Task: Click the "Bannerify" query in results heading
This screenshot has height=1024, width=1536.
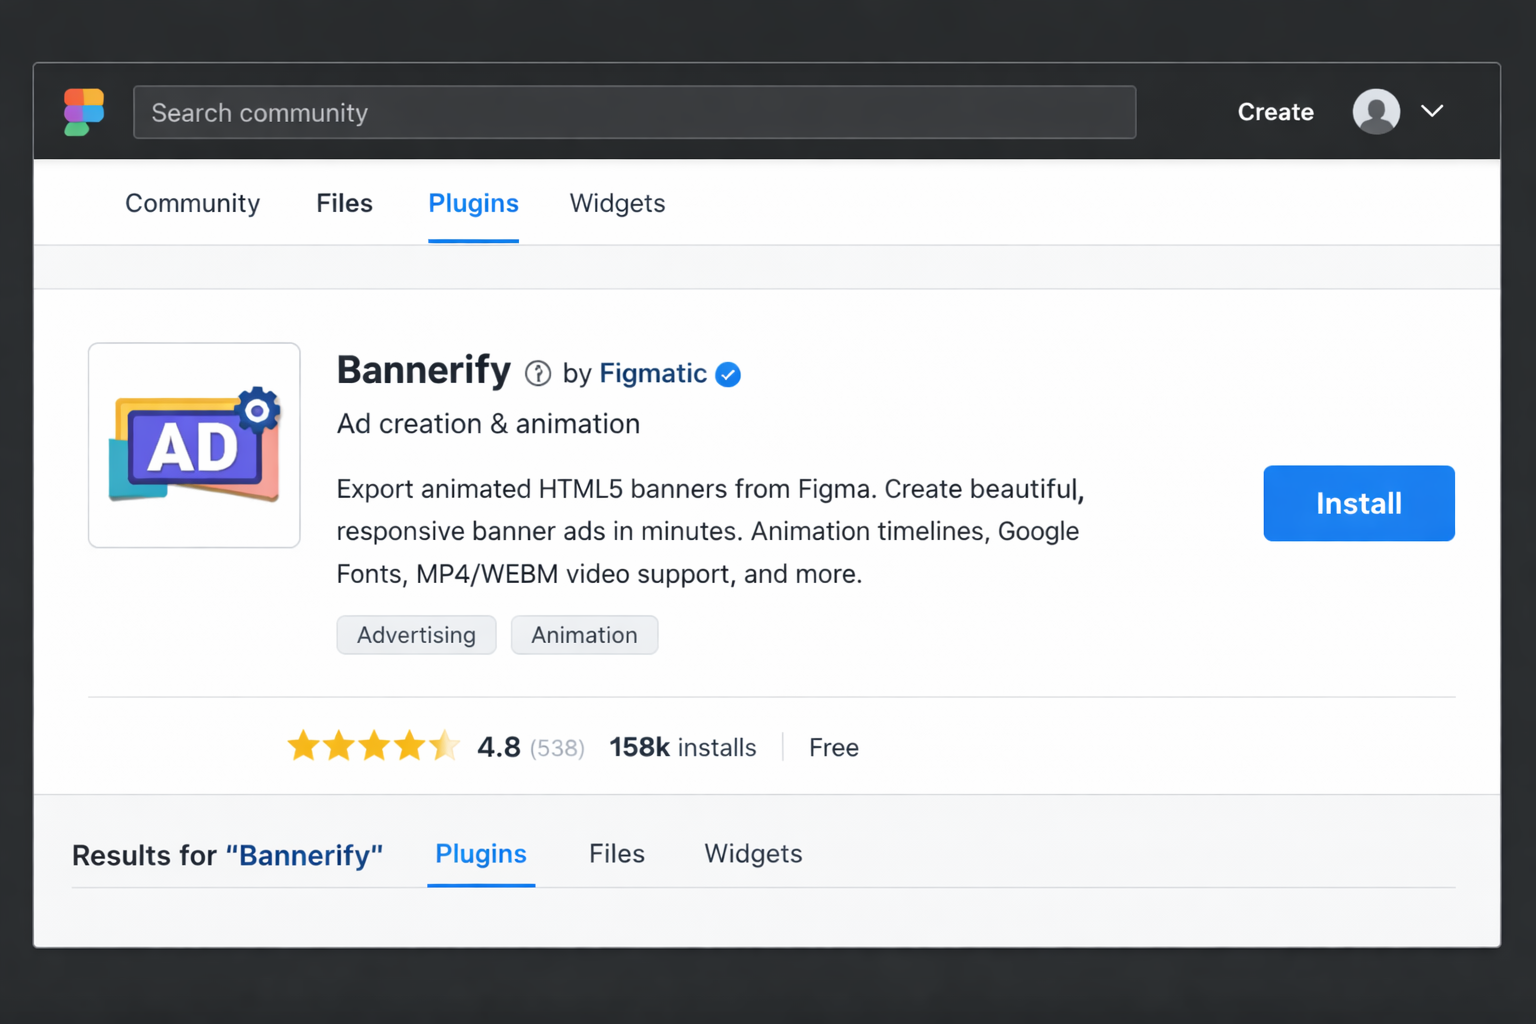Action: pos(304,856)
